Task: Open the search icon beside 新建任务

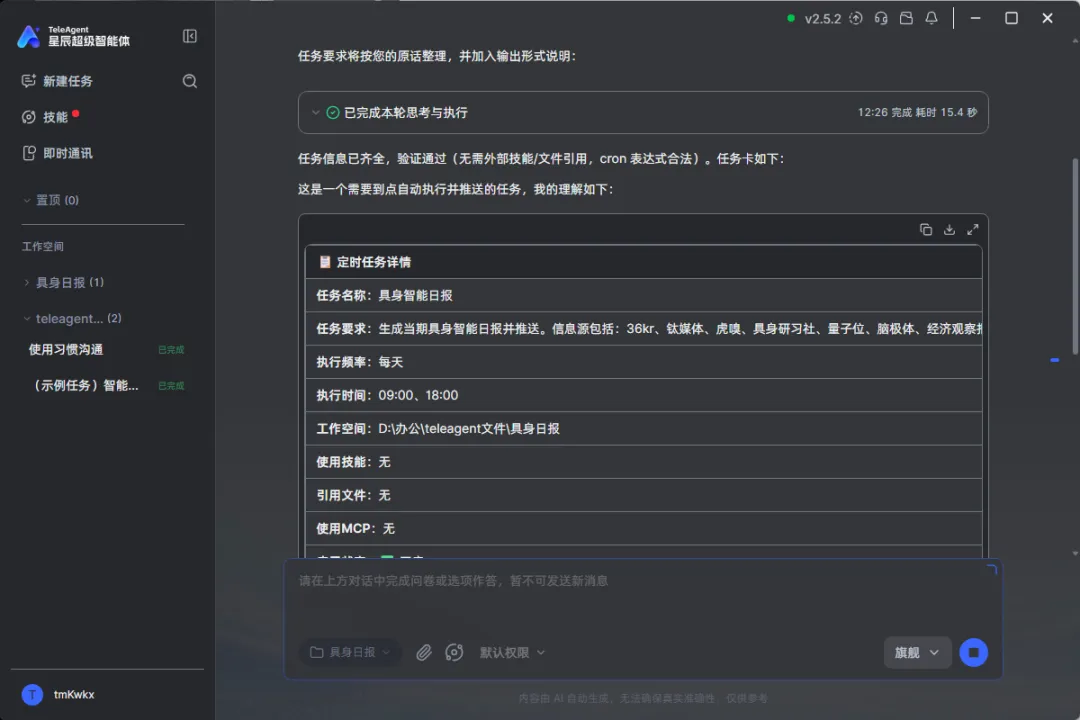Action: [x=189, y=81]
